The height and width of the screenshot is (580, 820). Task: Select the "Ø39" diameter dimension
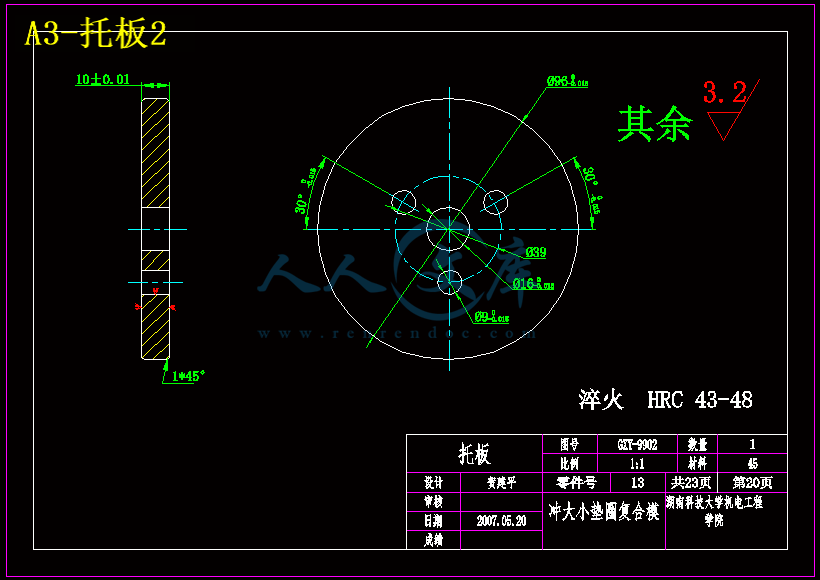(x=536, y=253)
